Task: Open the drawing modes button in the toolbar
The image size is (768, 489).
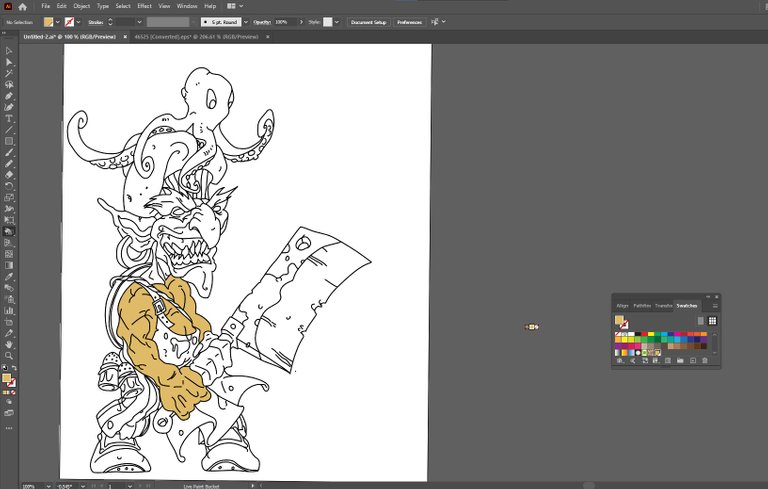Action: 9,402
